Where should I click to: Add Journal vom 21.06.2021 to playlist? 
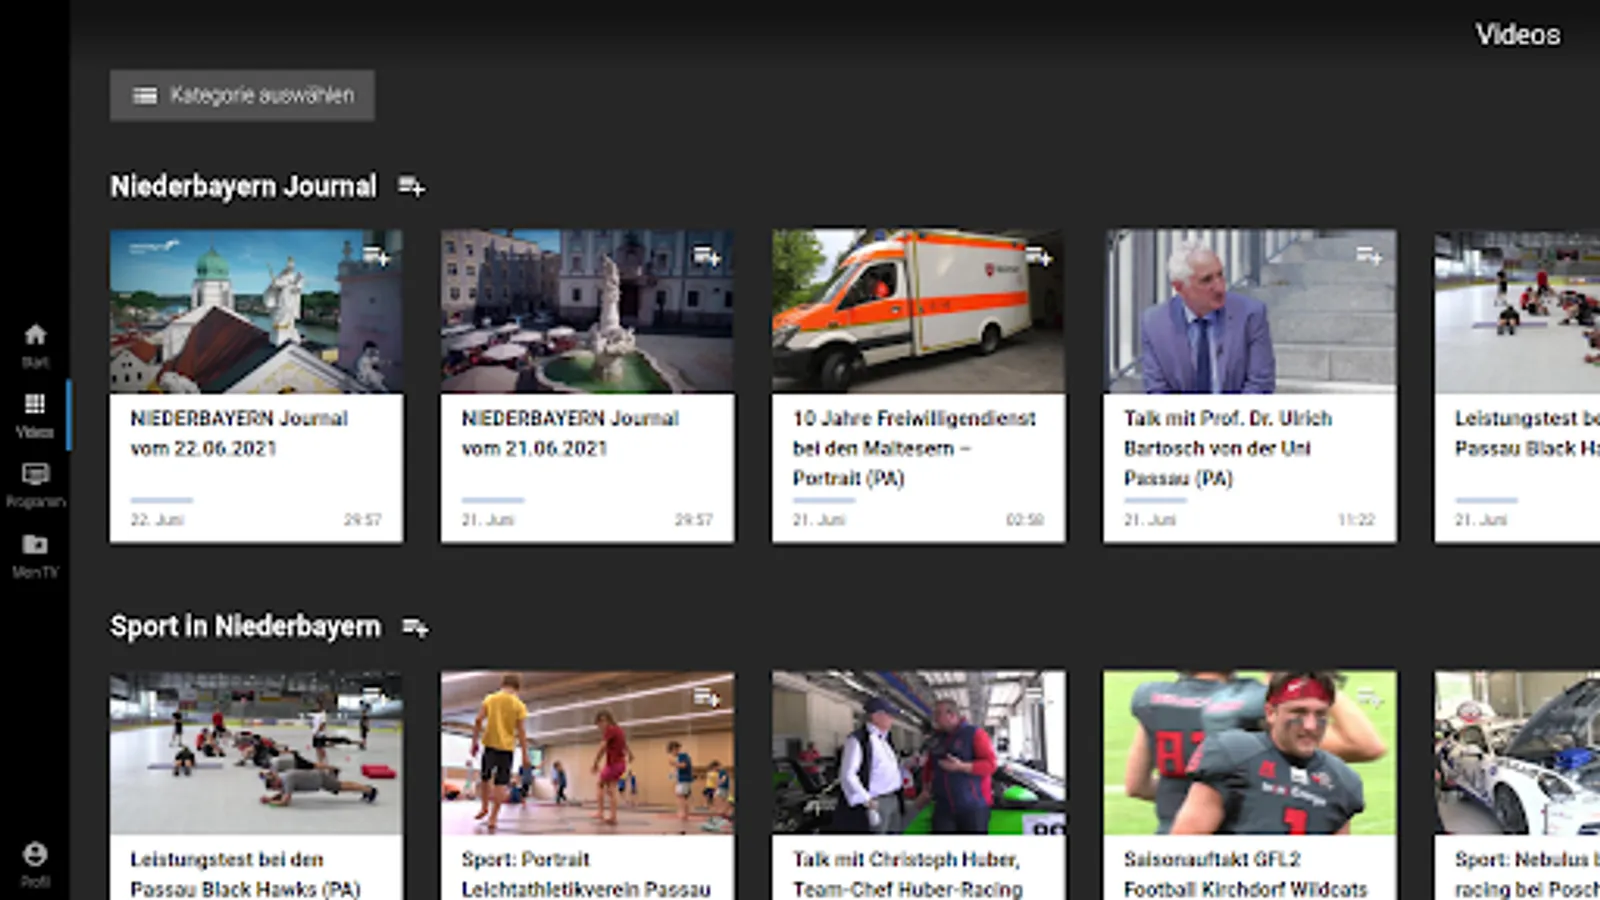click(x=707, y=256)
